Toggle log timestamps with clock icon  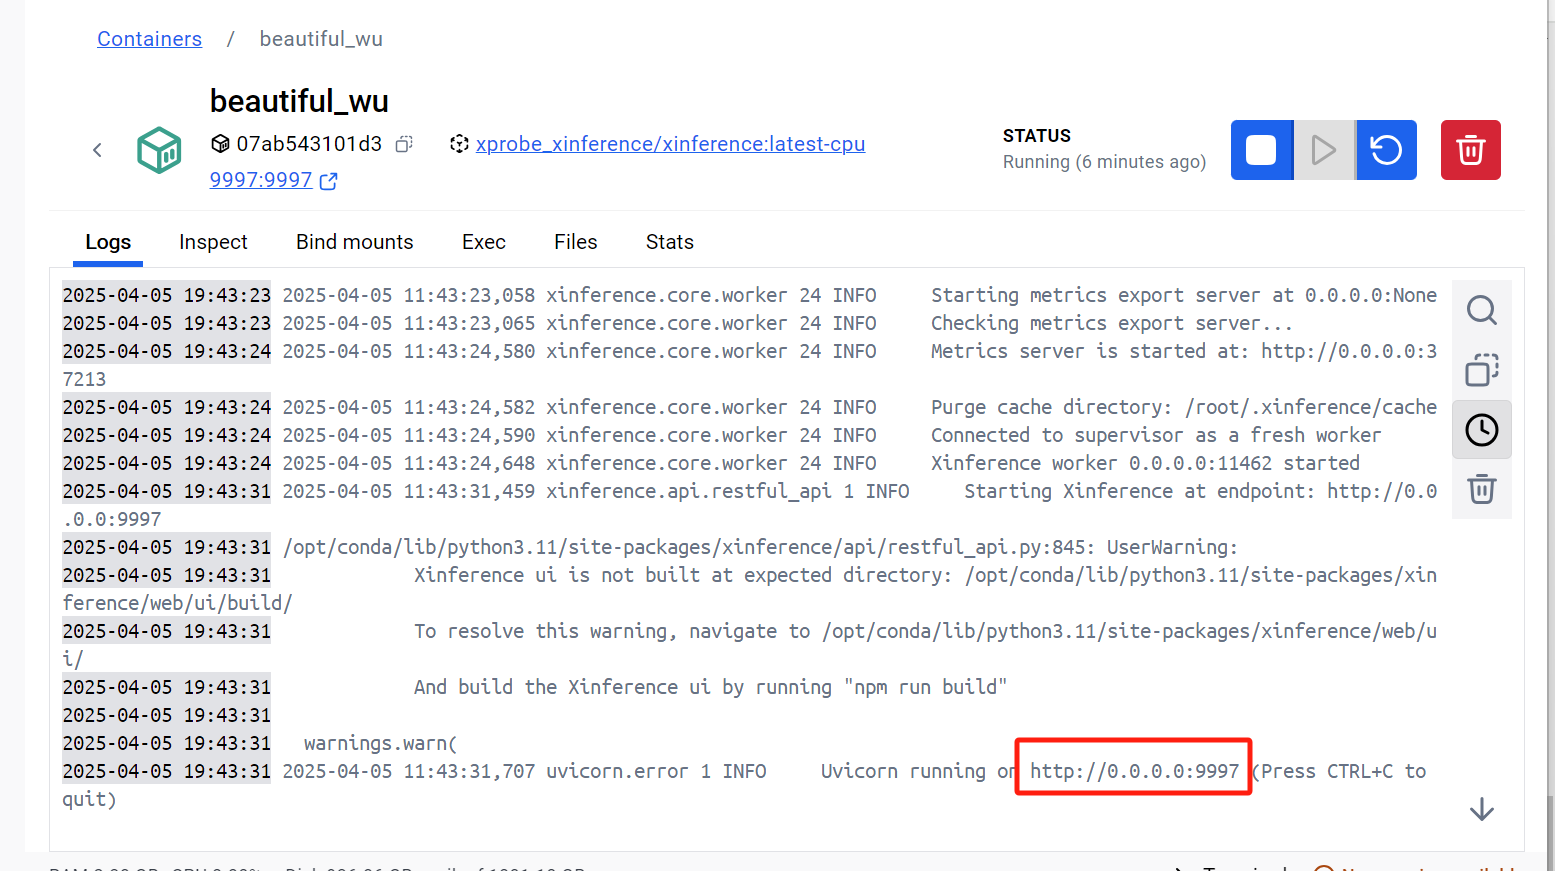click(1481, 430)
